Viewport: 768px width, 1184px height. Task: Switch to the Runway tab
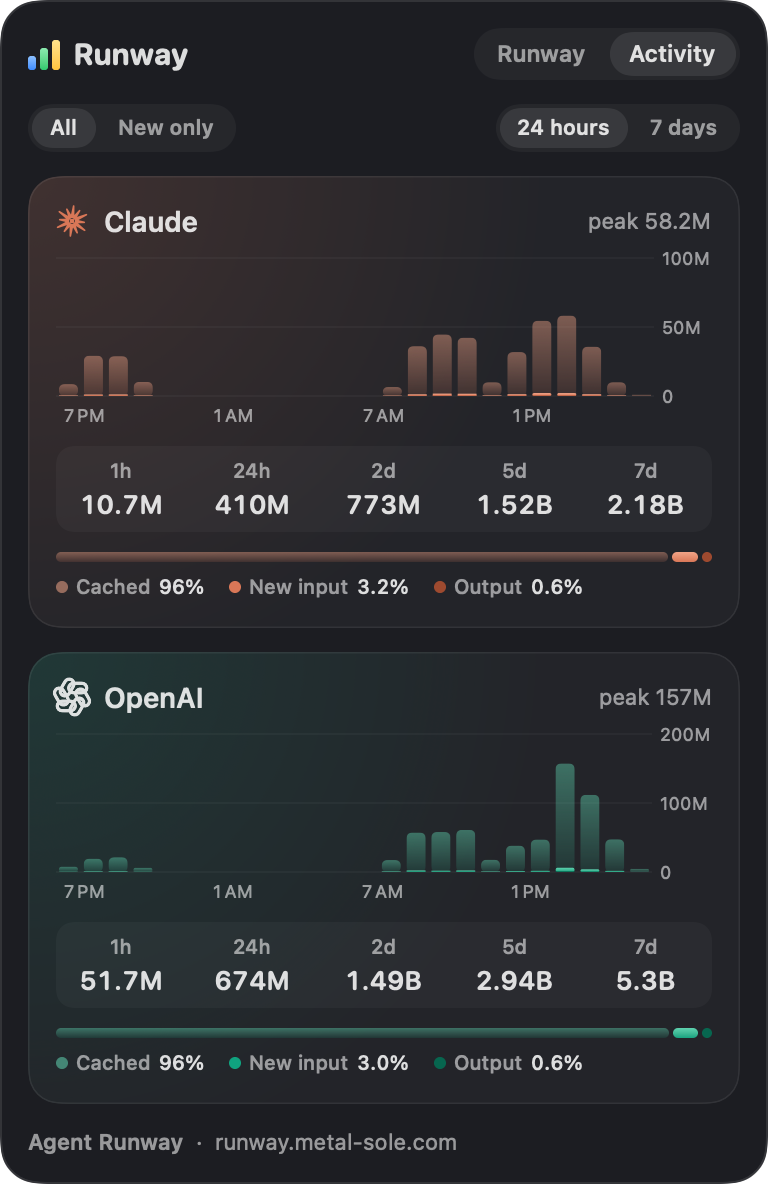point(541,54)
